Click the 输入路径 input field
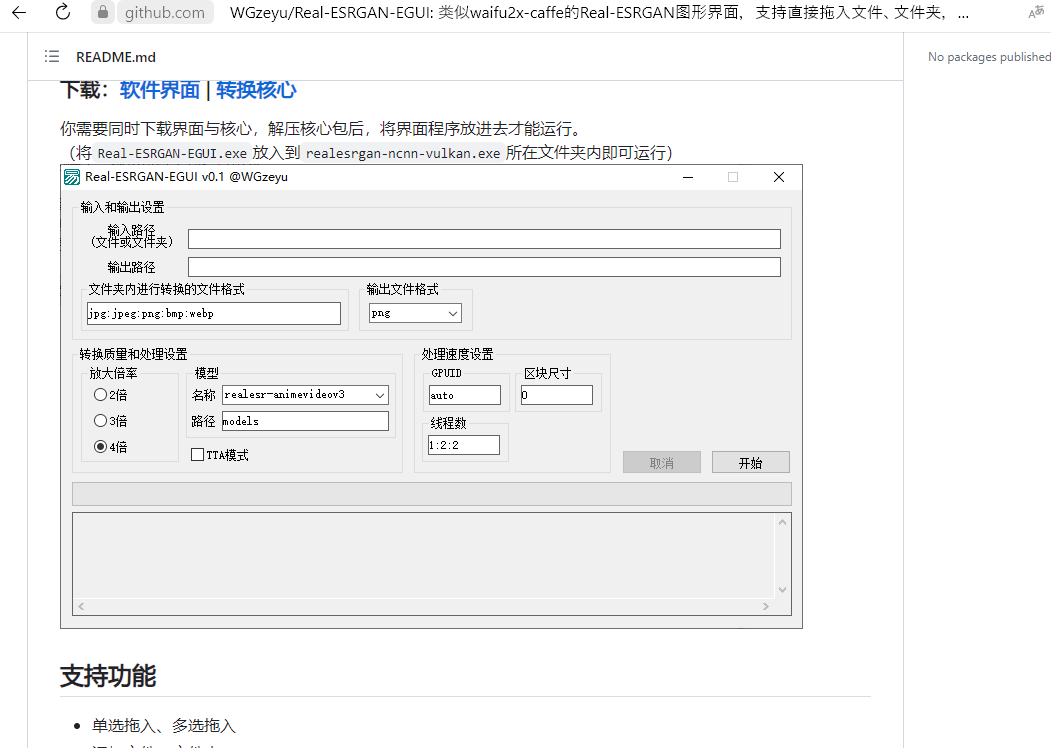The width and height of the screenshot is (1051, 748). point(484,239)
